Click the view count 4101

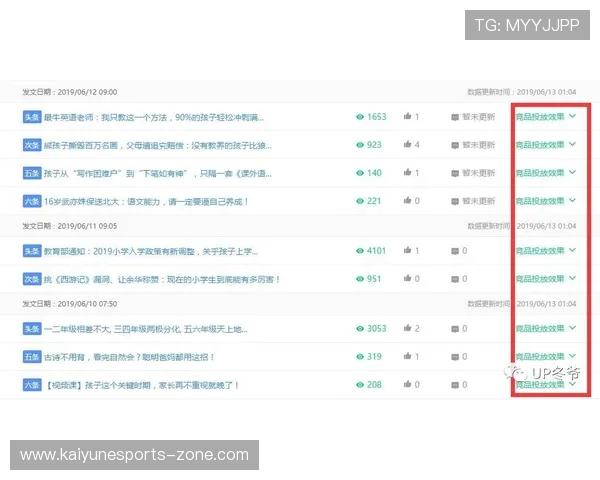376,251
